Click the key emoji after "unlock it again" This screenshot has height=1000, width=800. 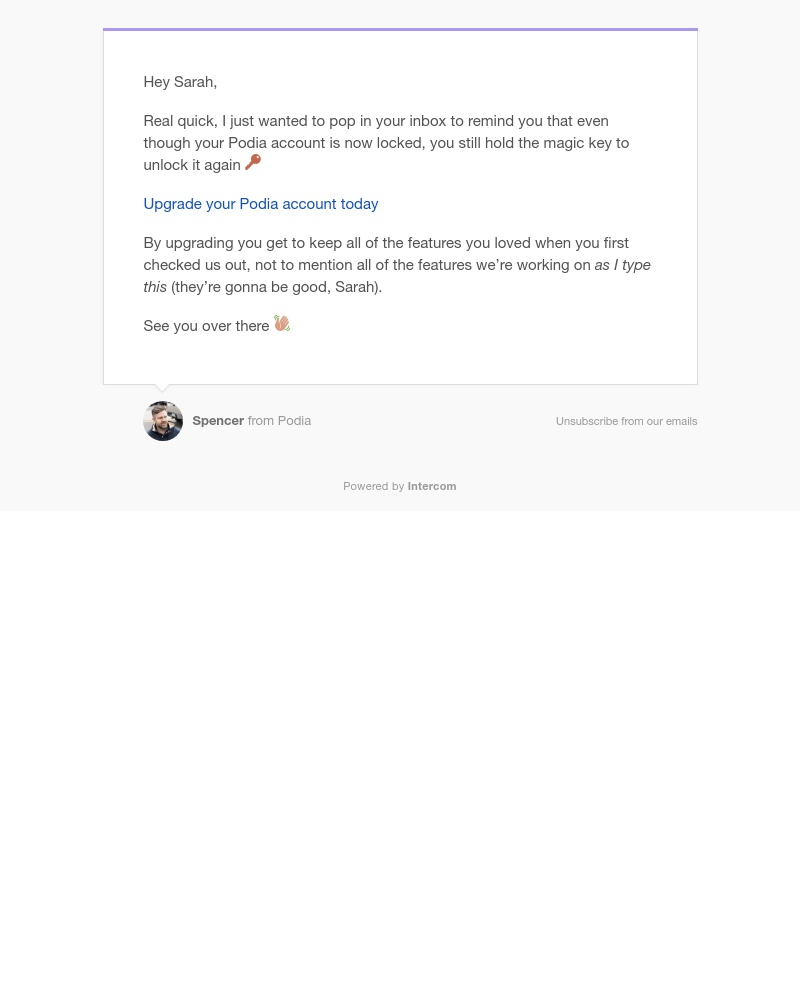coord(253,162)
